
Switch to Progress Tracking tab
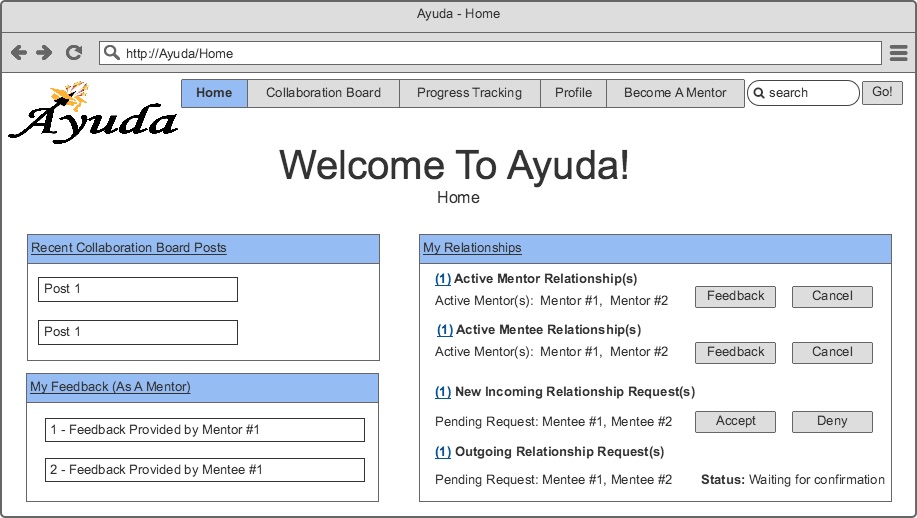[x=469, y=93]
